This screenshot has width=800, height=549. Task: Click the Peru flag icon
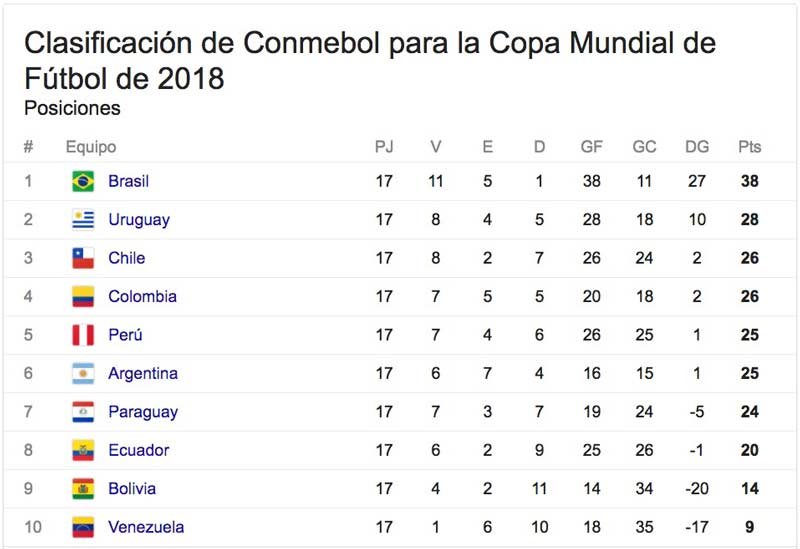(x=83, y=335)
